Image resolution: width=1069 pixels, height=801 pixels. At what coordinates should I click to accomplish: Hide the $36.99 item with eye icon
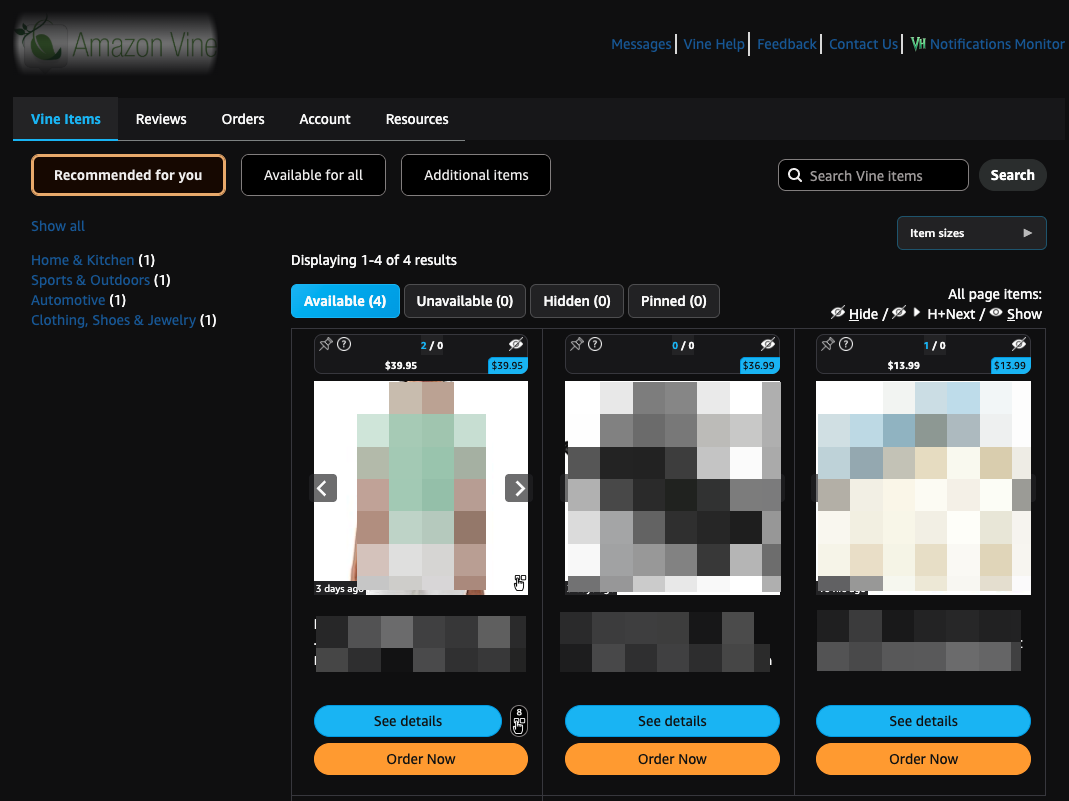[x=767, y=345]
